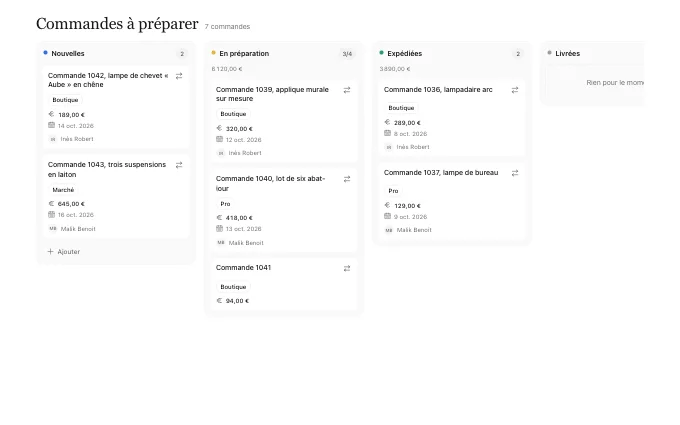Click move icon on Commande 1043 card
Screen dimensions: 680x425
[179, 165]
